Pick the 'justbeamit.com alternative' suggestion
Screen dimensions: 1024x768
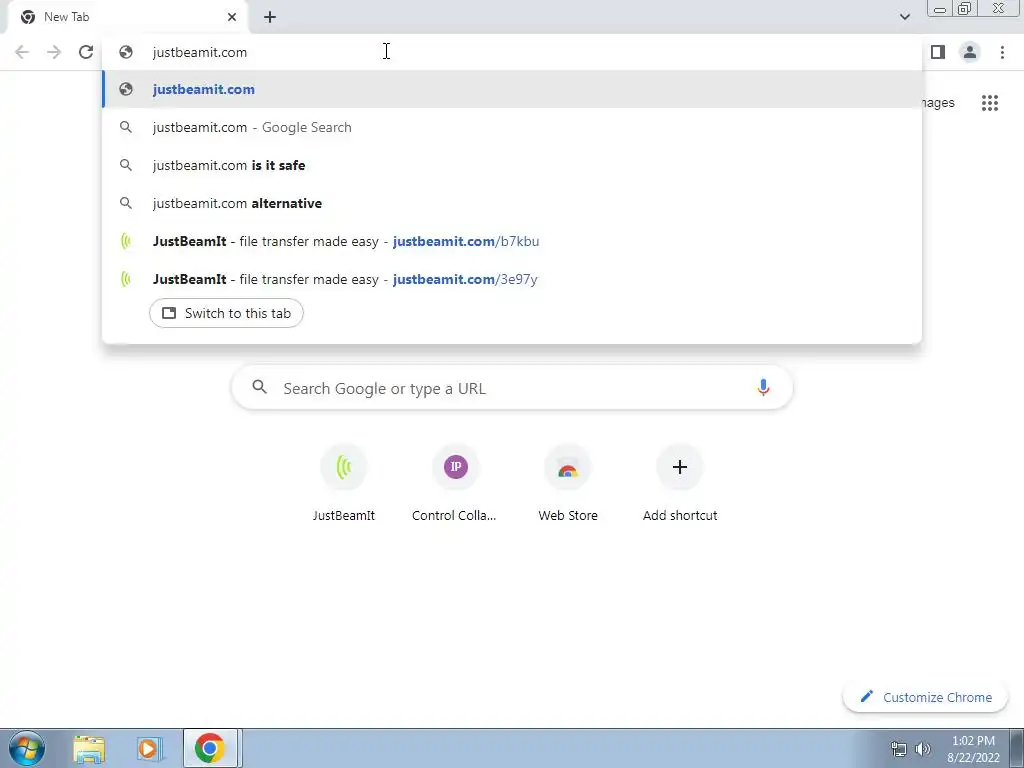tap(512, 203)
